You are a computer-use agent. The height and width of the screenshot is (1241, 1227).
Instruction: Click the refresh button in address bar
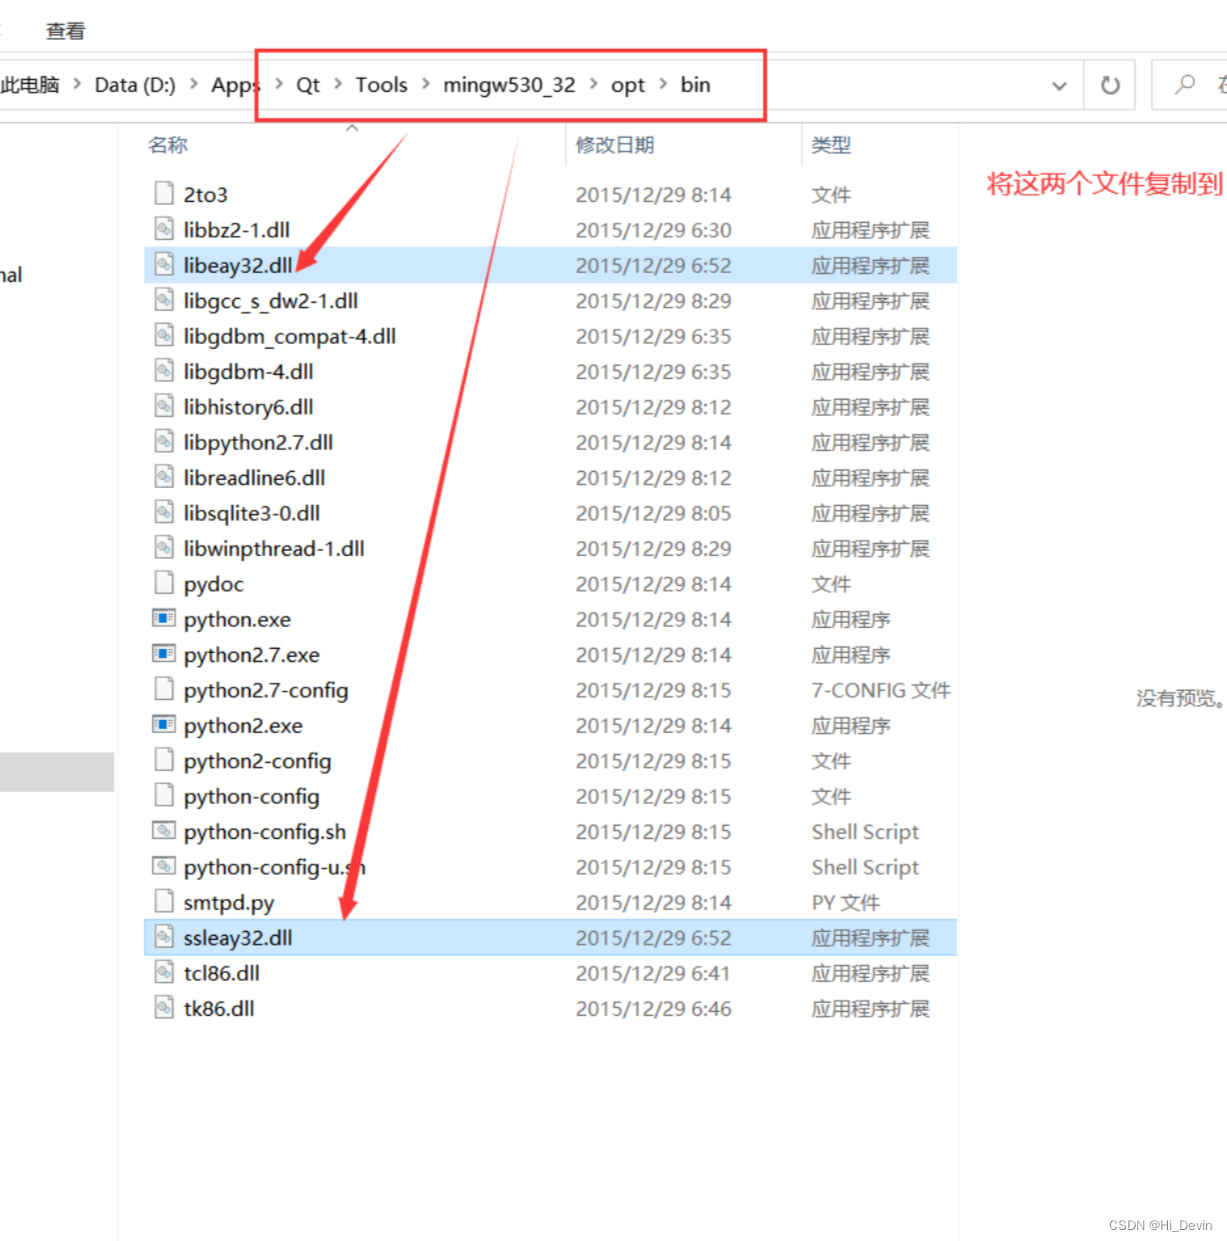[1109, 85]
